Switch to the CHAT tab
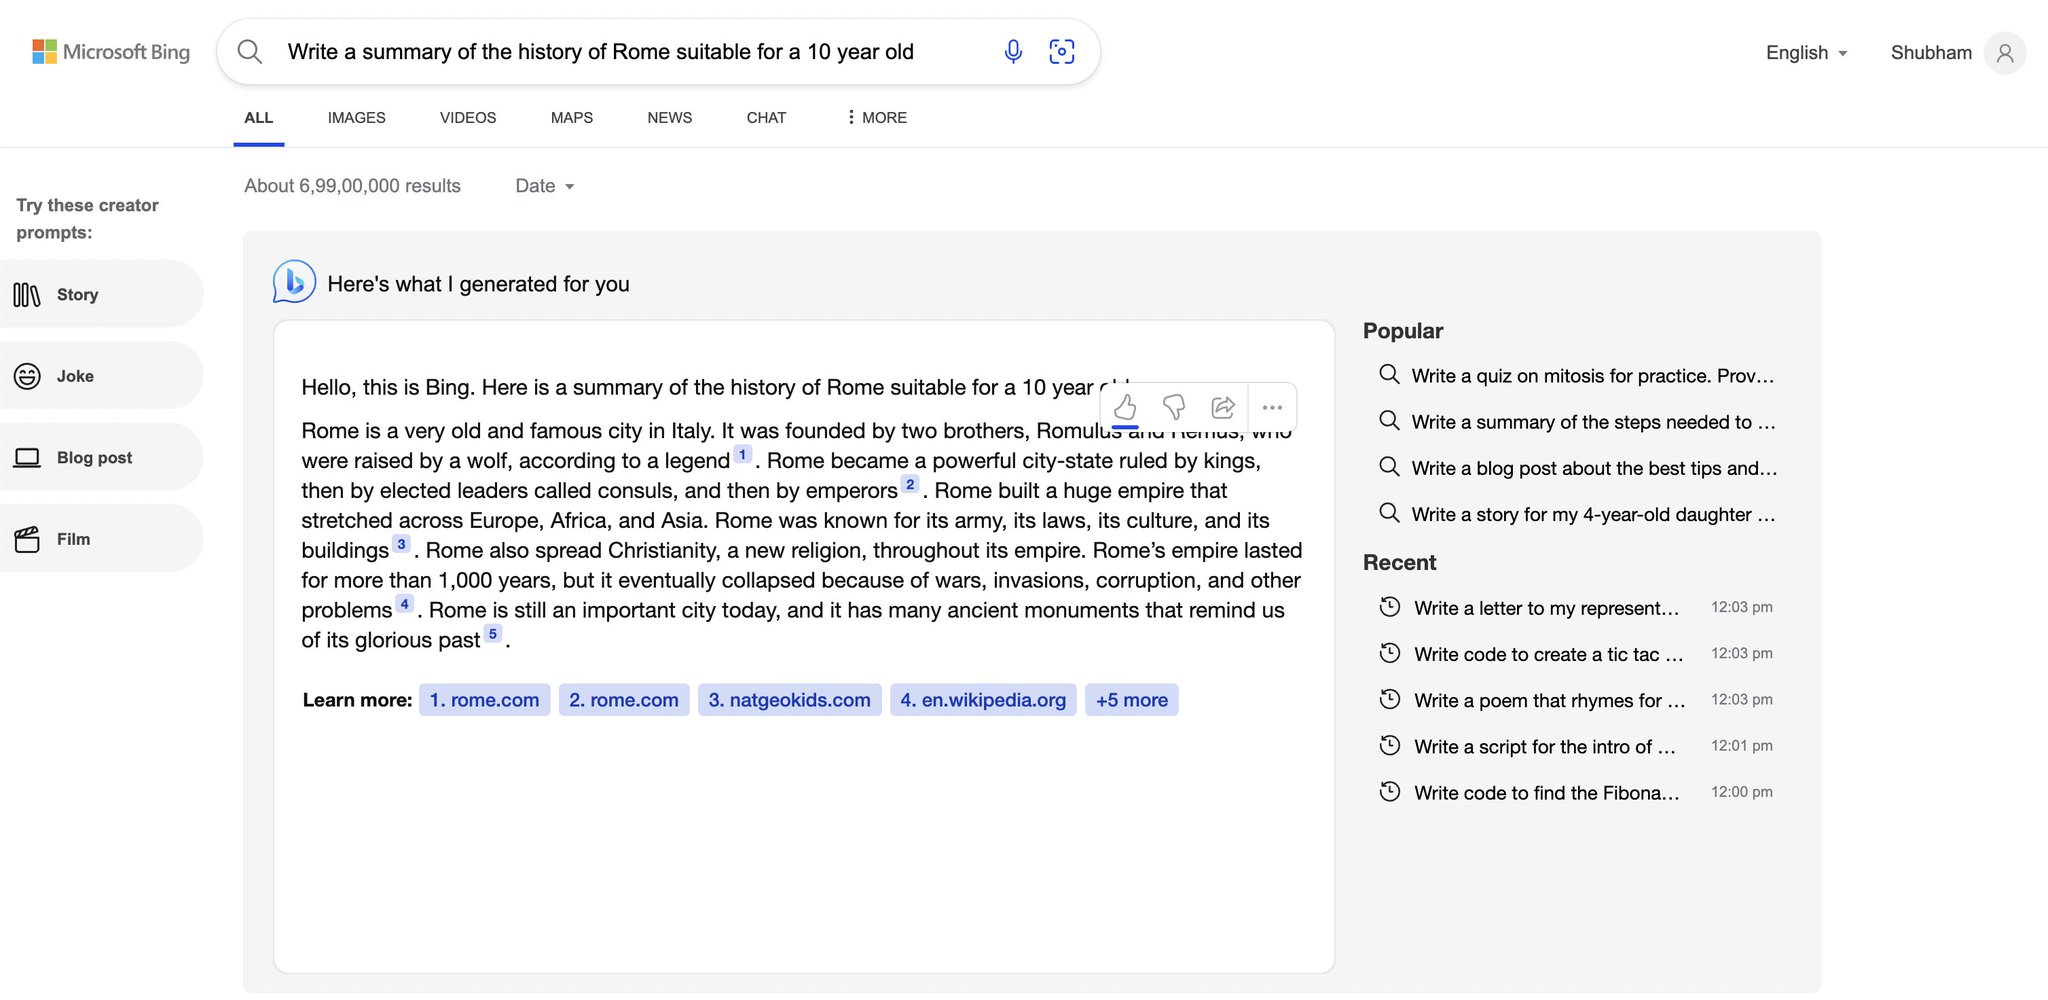Screen dimensions: 2048x1000 766,118
